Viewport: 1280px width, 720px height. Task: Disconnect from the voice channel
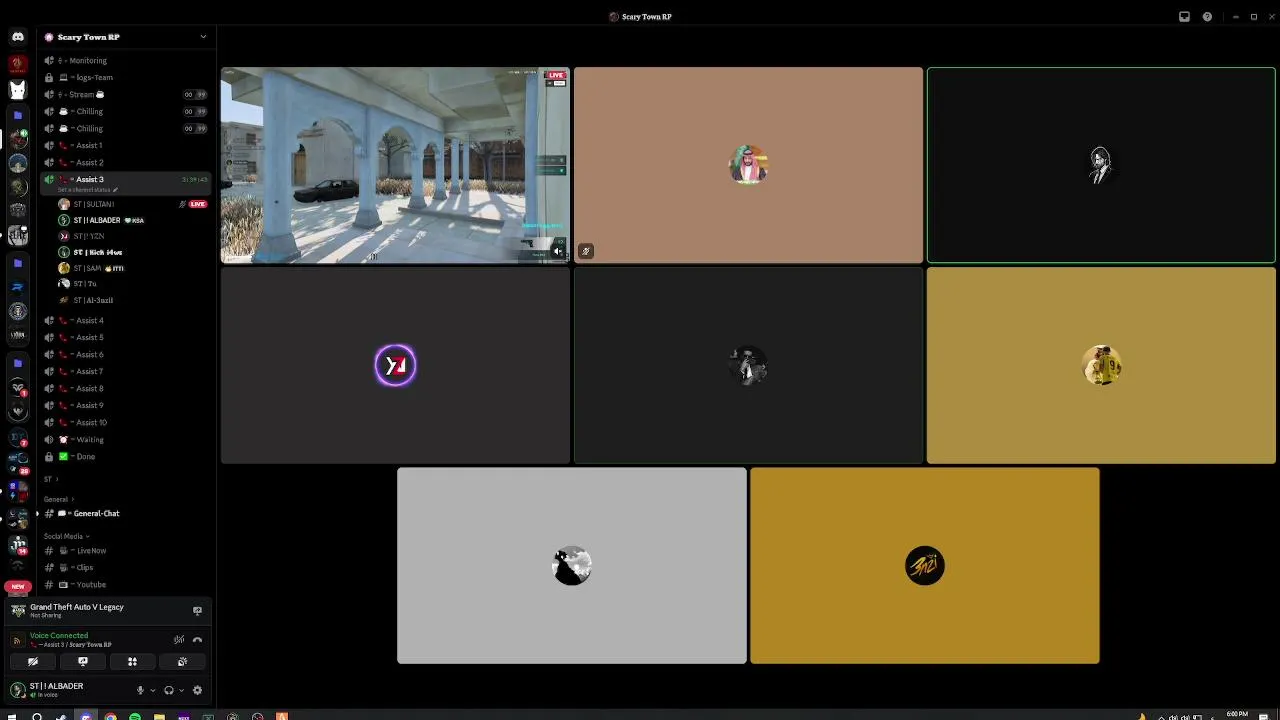(197, 640)
